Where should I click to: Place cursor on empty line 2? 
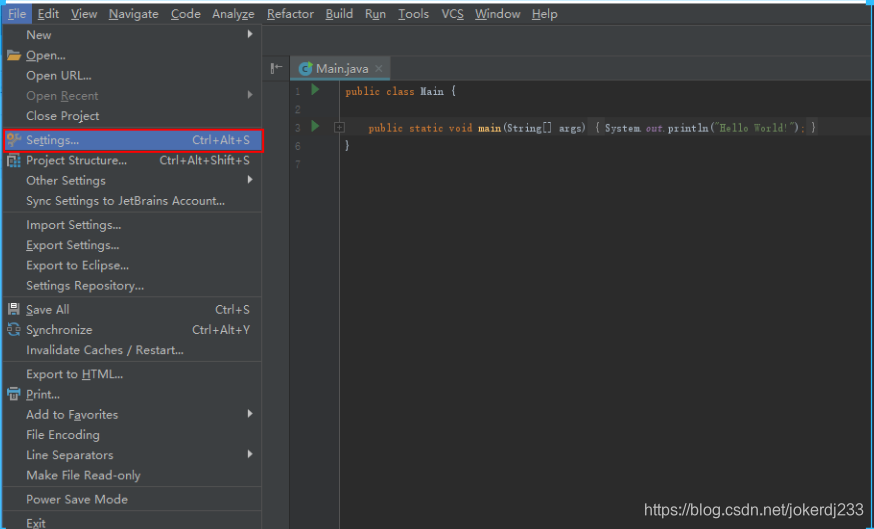[x=605, y=109]
